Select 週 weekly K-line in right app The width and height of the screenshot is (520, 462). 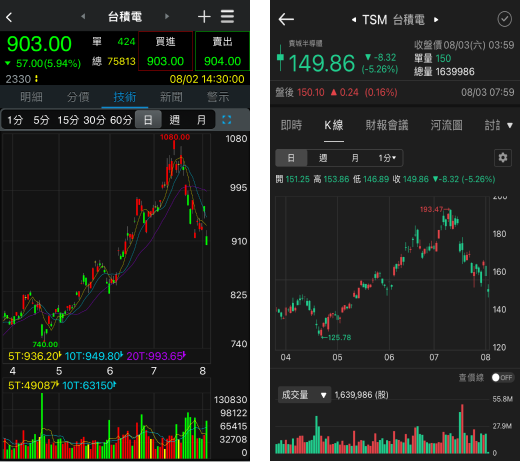[x=323, y=158]
